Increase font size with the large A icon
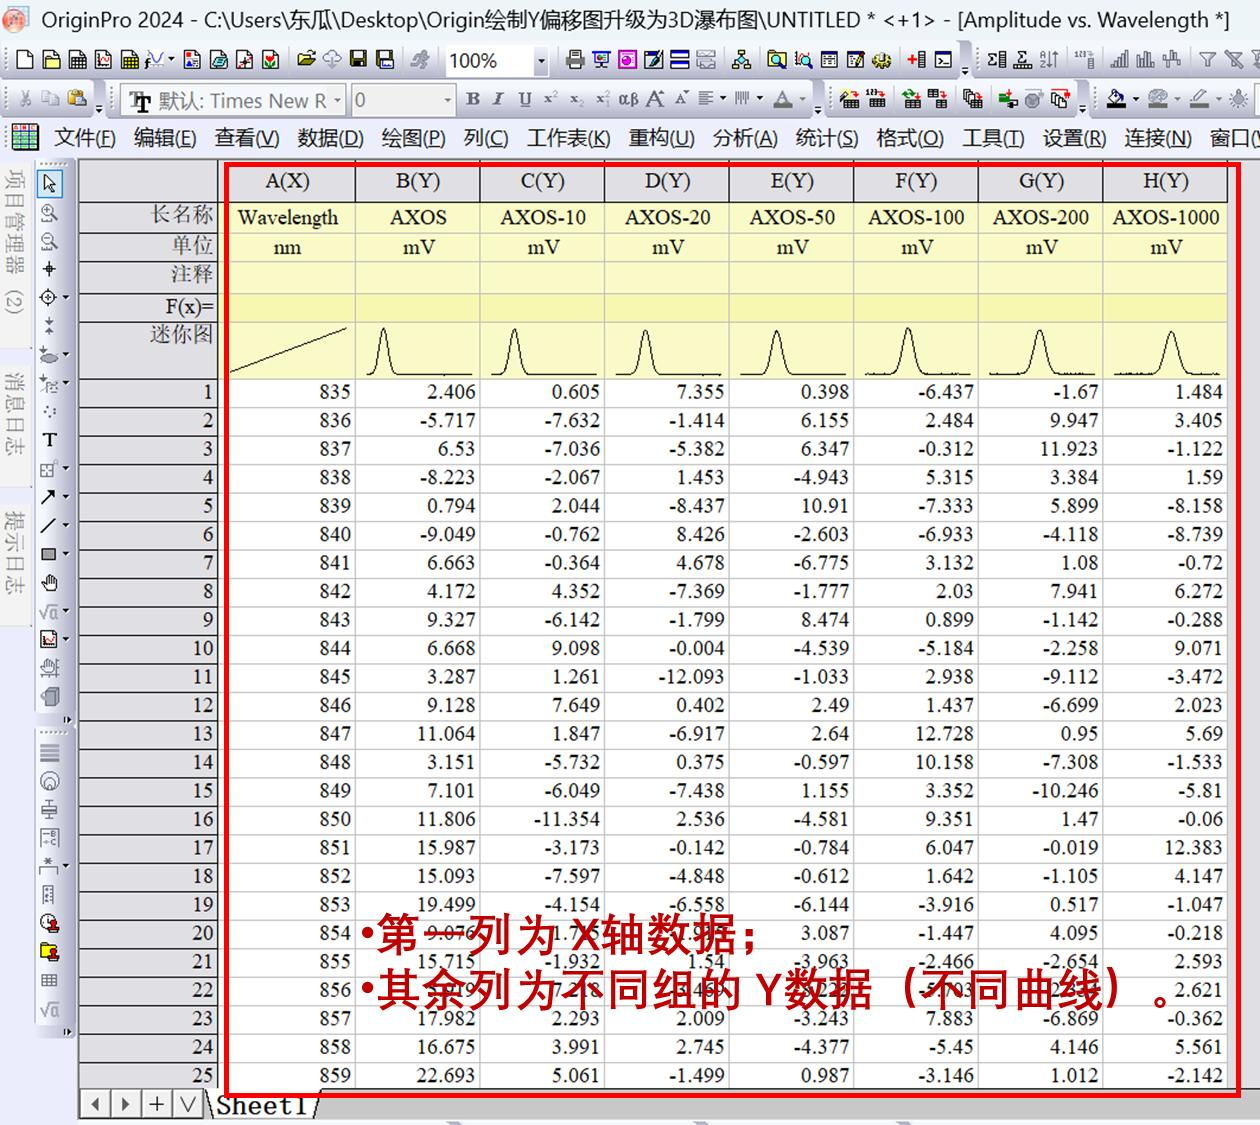Screen dimensions: 1260x1125 (x=655, y=99)
